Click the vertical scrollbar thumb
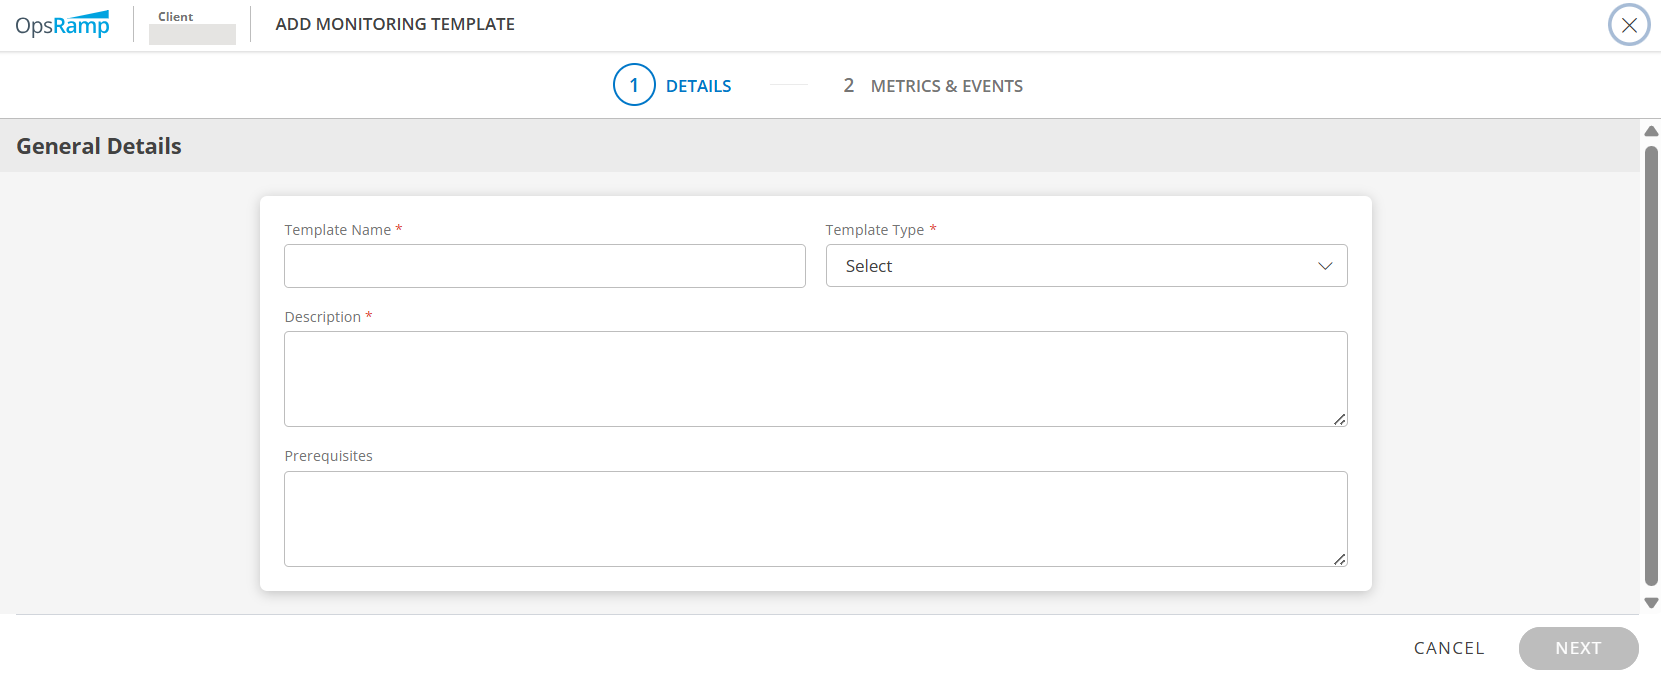This screenshot has height=675, width=1661. pyautogui.click(x=1651, y=365)
